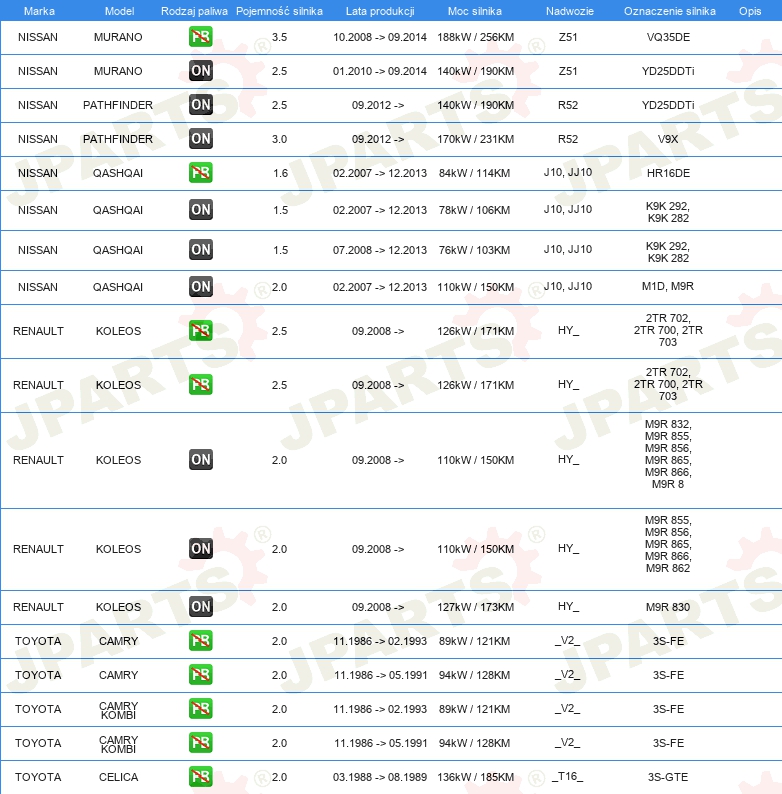
Task: Select engine code VQ35DE
Action: [x=668, y=37]
